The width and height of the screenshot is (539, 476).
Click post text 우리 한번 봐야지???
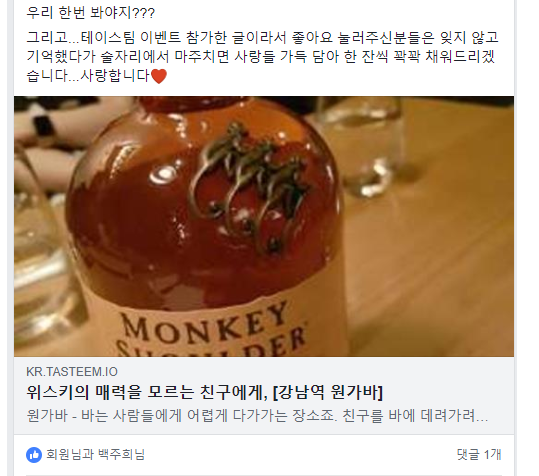point(90,13)
